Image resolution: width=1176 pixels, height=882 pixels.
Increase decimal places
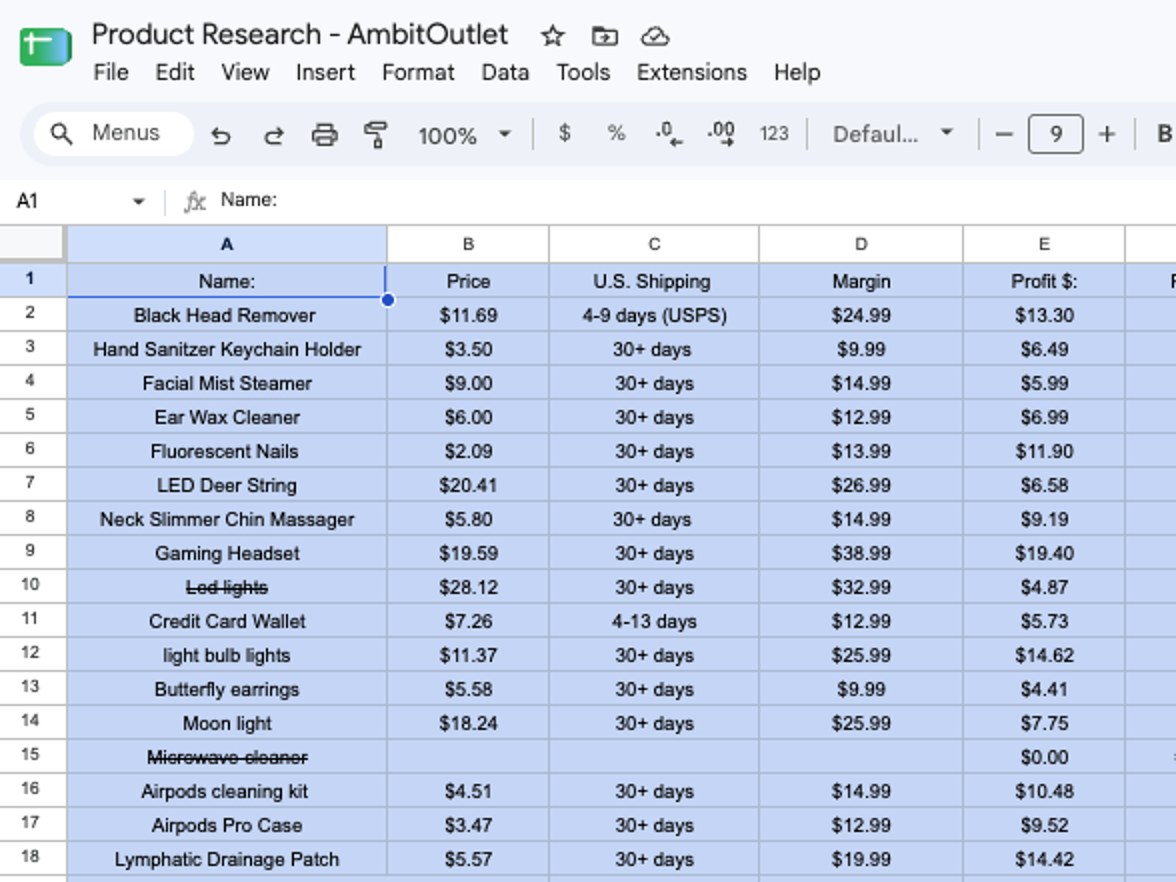point(721,134)
